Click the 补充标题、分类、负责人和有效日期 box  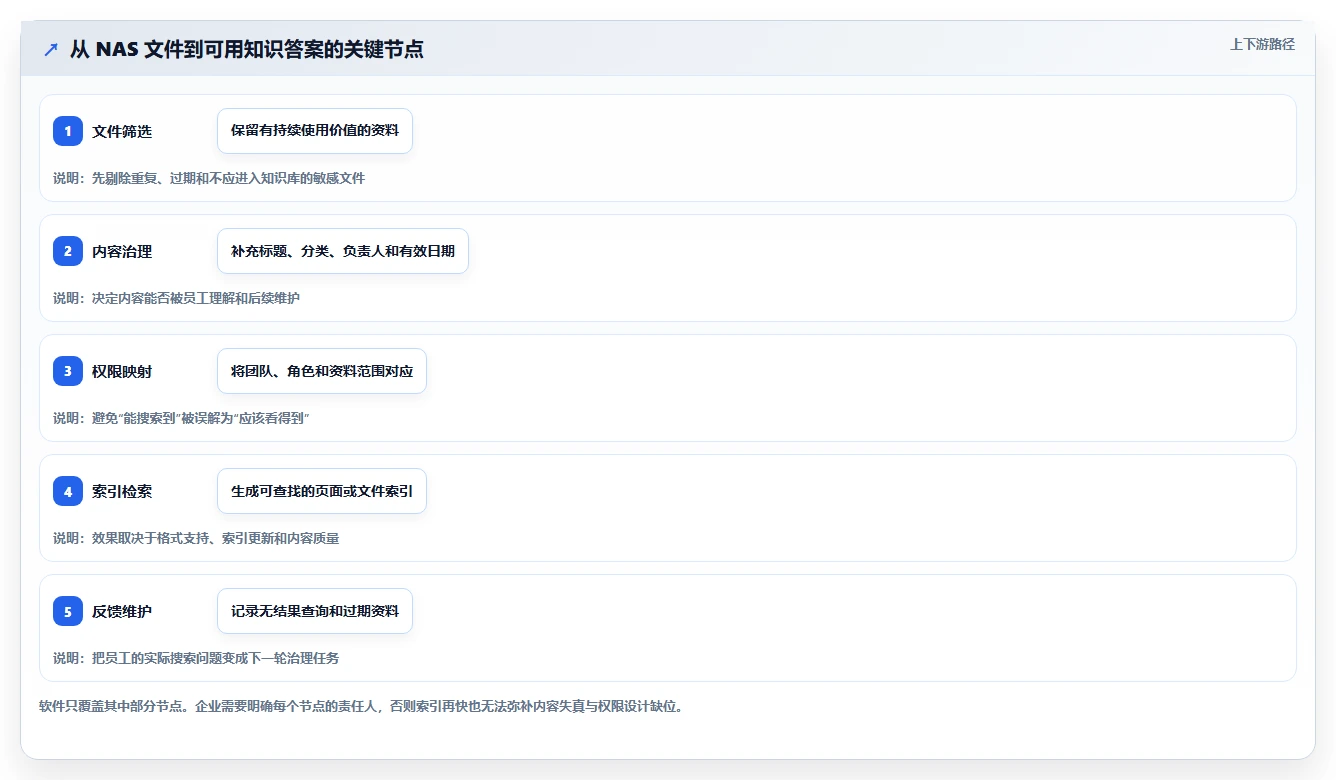(343, 251)
